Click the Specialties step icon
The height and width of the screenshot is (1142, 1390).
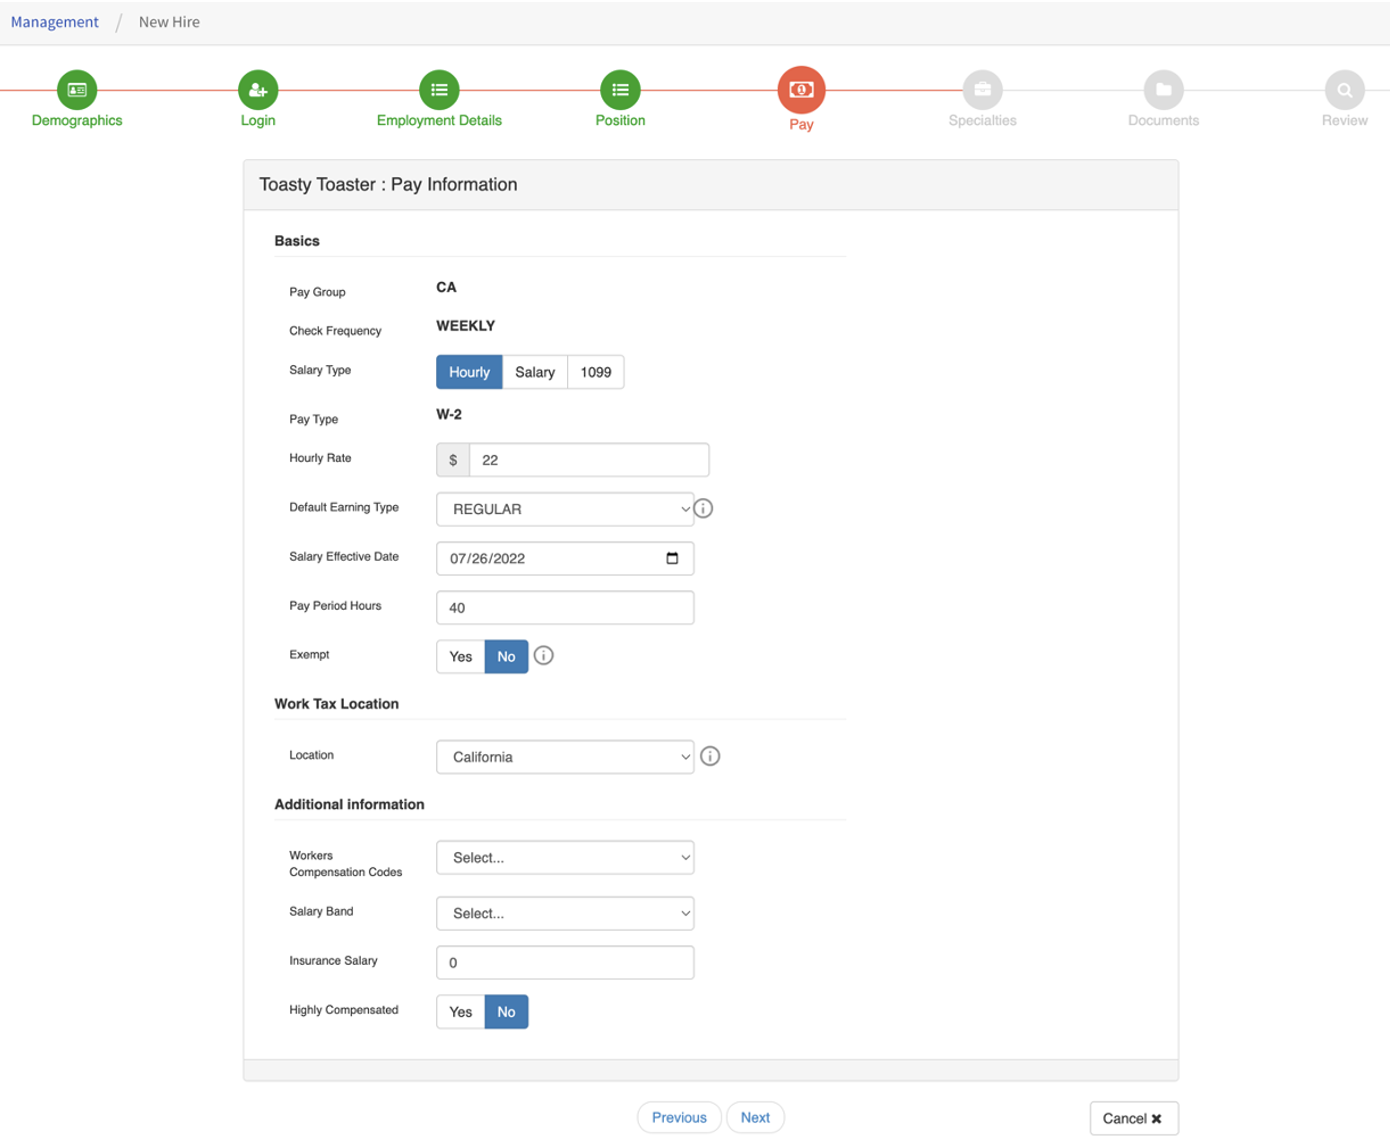[981, 89]
